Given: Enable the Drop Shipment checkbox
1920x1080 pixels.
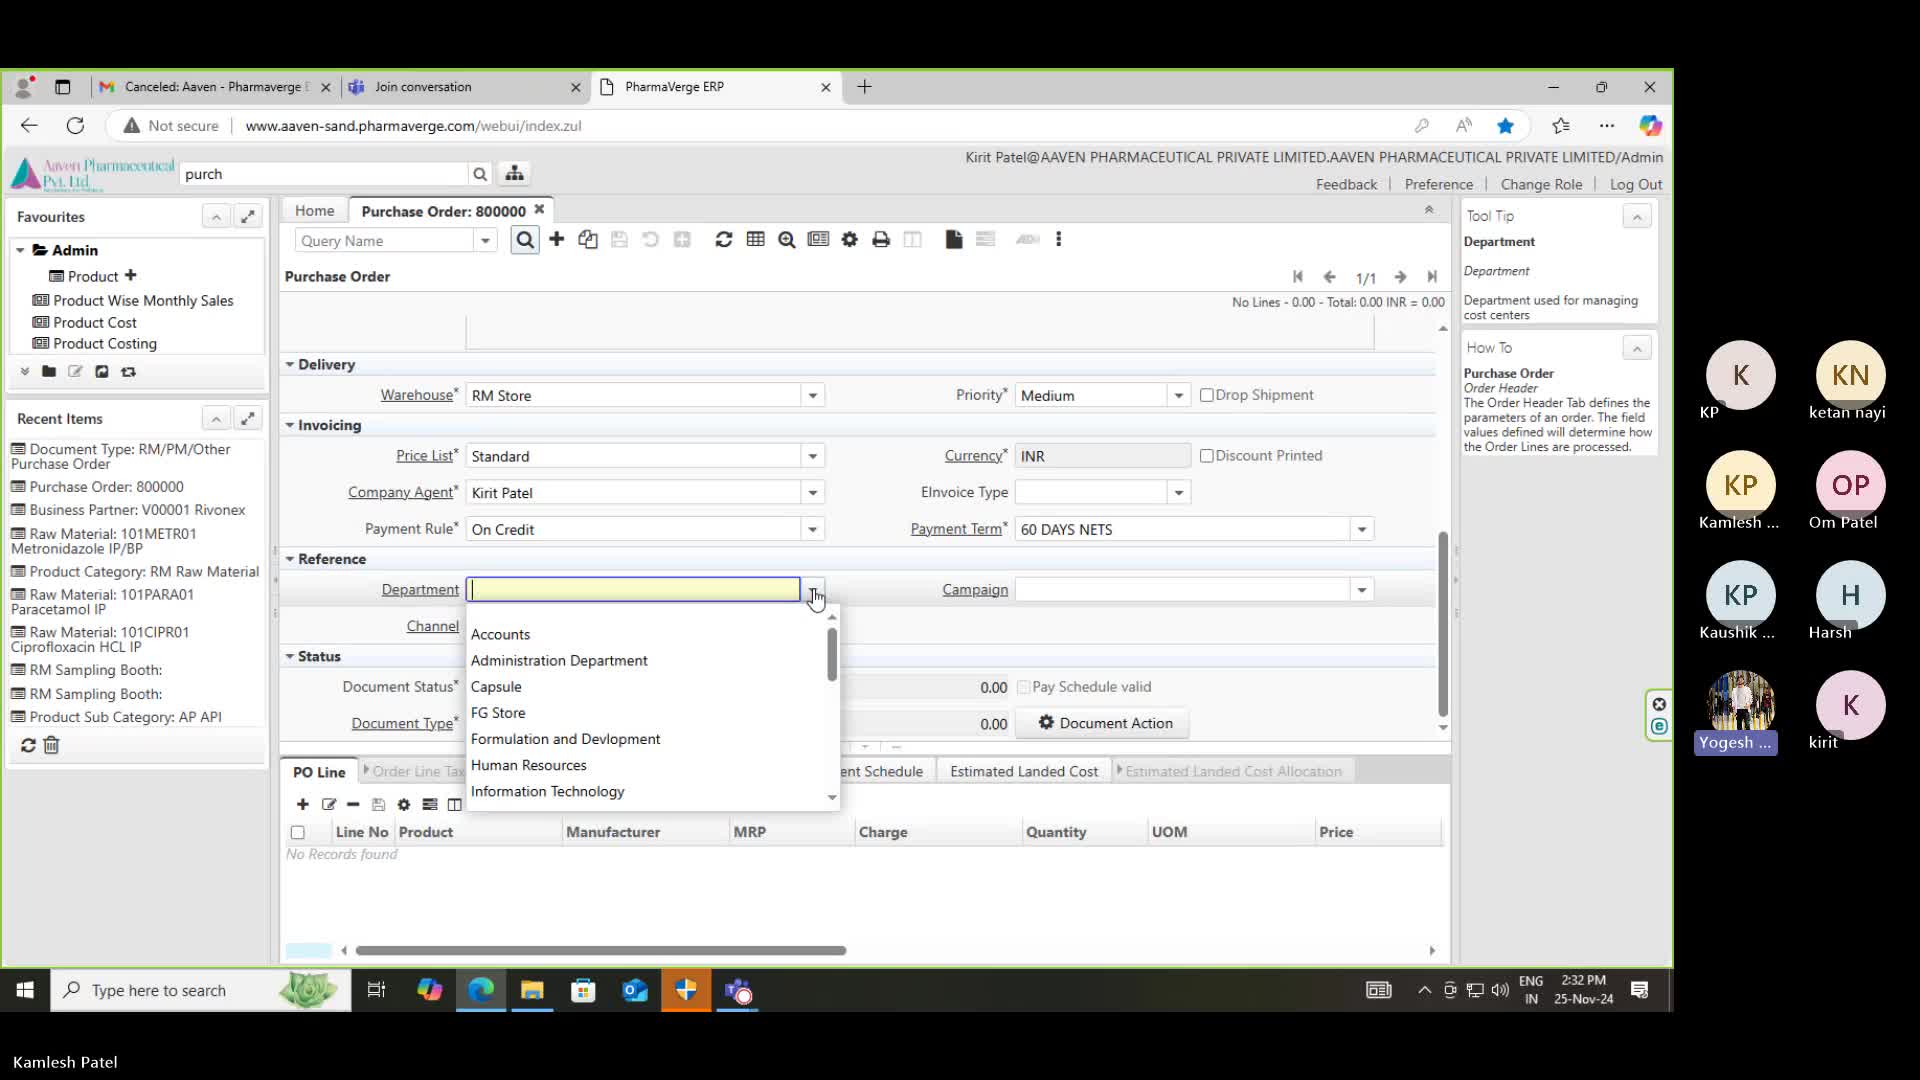Looking at the screenshot, I should (1207, 395).
